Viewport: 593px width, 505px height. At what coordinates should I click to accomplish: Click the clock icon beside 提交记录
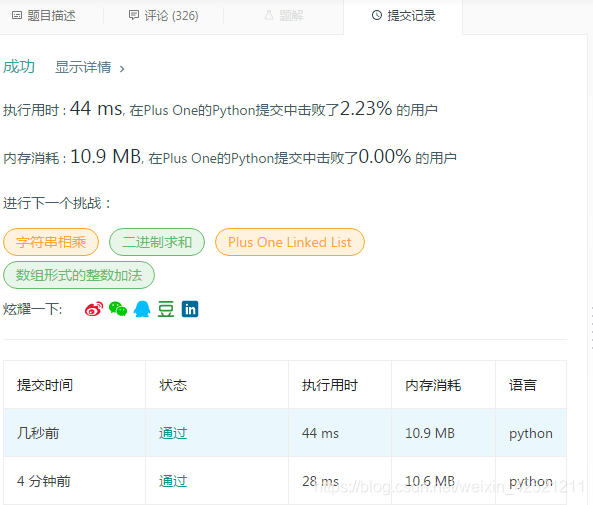tap(377, 16)
